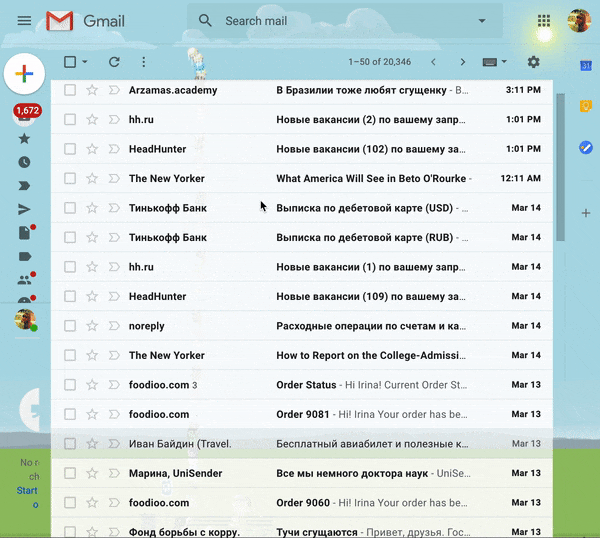Click the search magnifier icon
Image resolution: width=600 pixels, height=538 pixels.
(205, 21)
